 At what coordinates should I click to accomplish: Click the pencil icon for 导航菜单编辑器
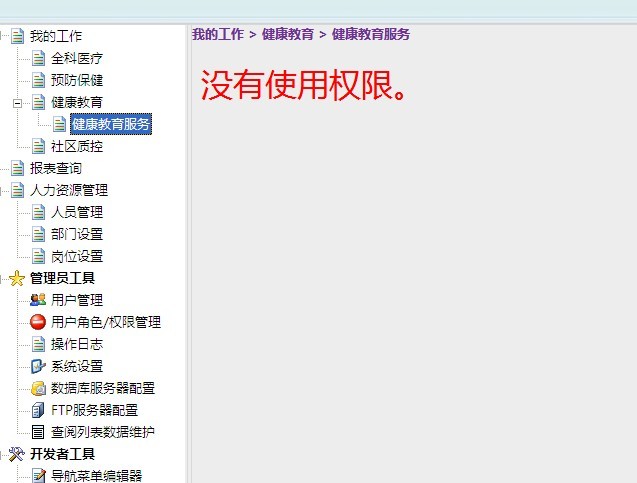39,476
